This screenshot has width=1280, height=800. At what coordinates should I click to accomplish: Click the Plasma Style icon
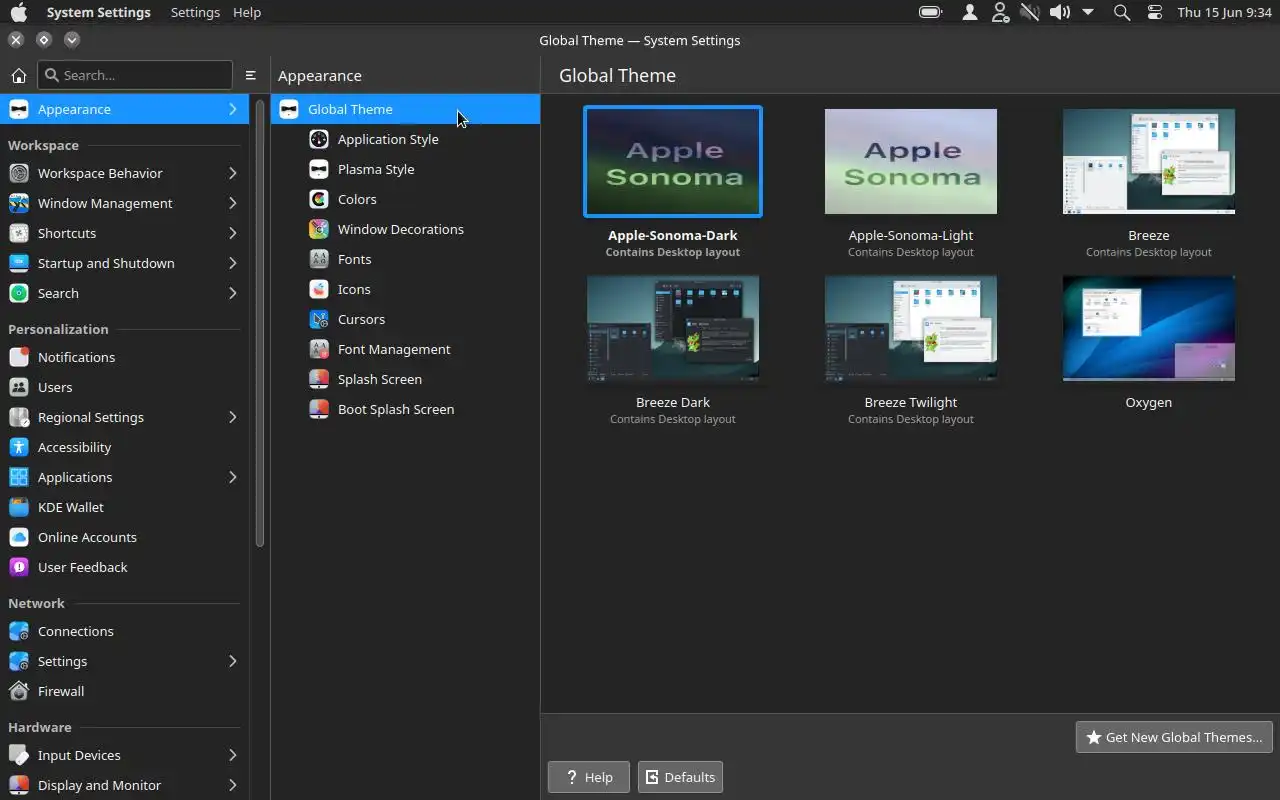click(x=319, y=169)
